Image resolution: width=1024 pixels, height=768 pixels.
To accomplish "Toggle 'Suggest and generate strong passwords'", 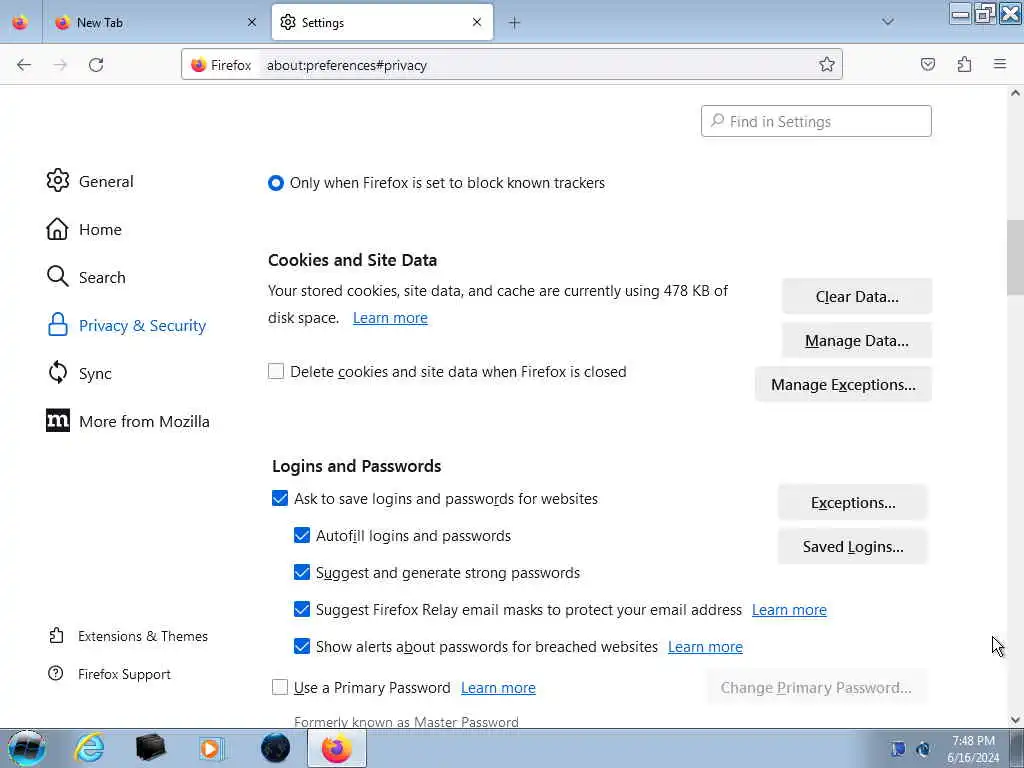I will (302, 573).
